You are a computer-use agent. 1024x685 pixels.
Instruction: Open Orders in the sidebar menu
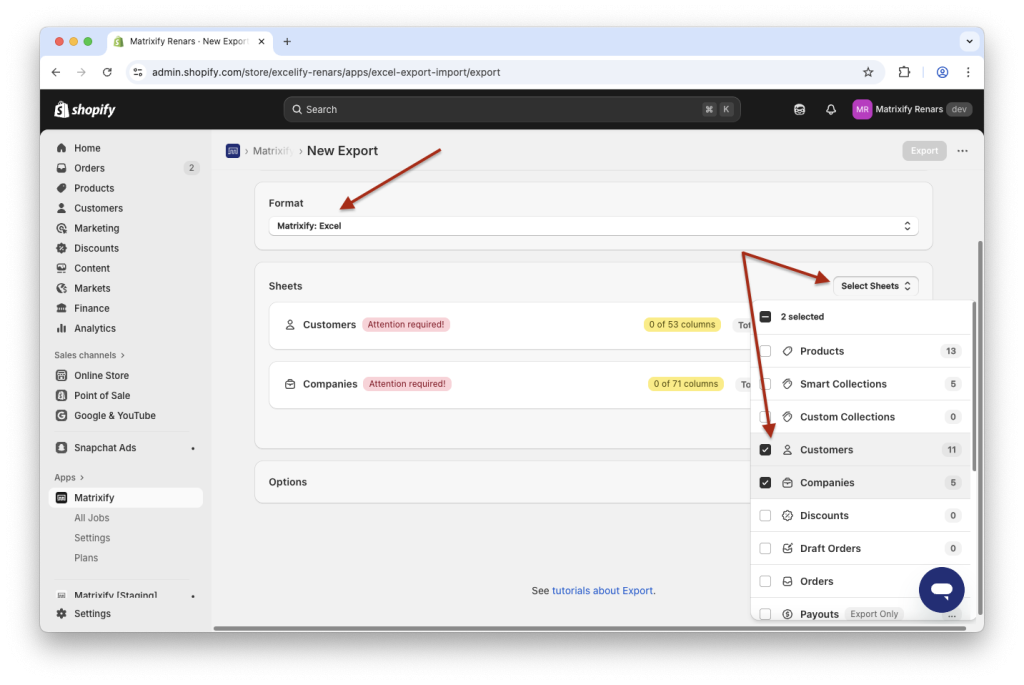point(89,168)
